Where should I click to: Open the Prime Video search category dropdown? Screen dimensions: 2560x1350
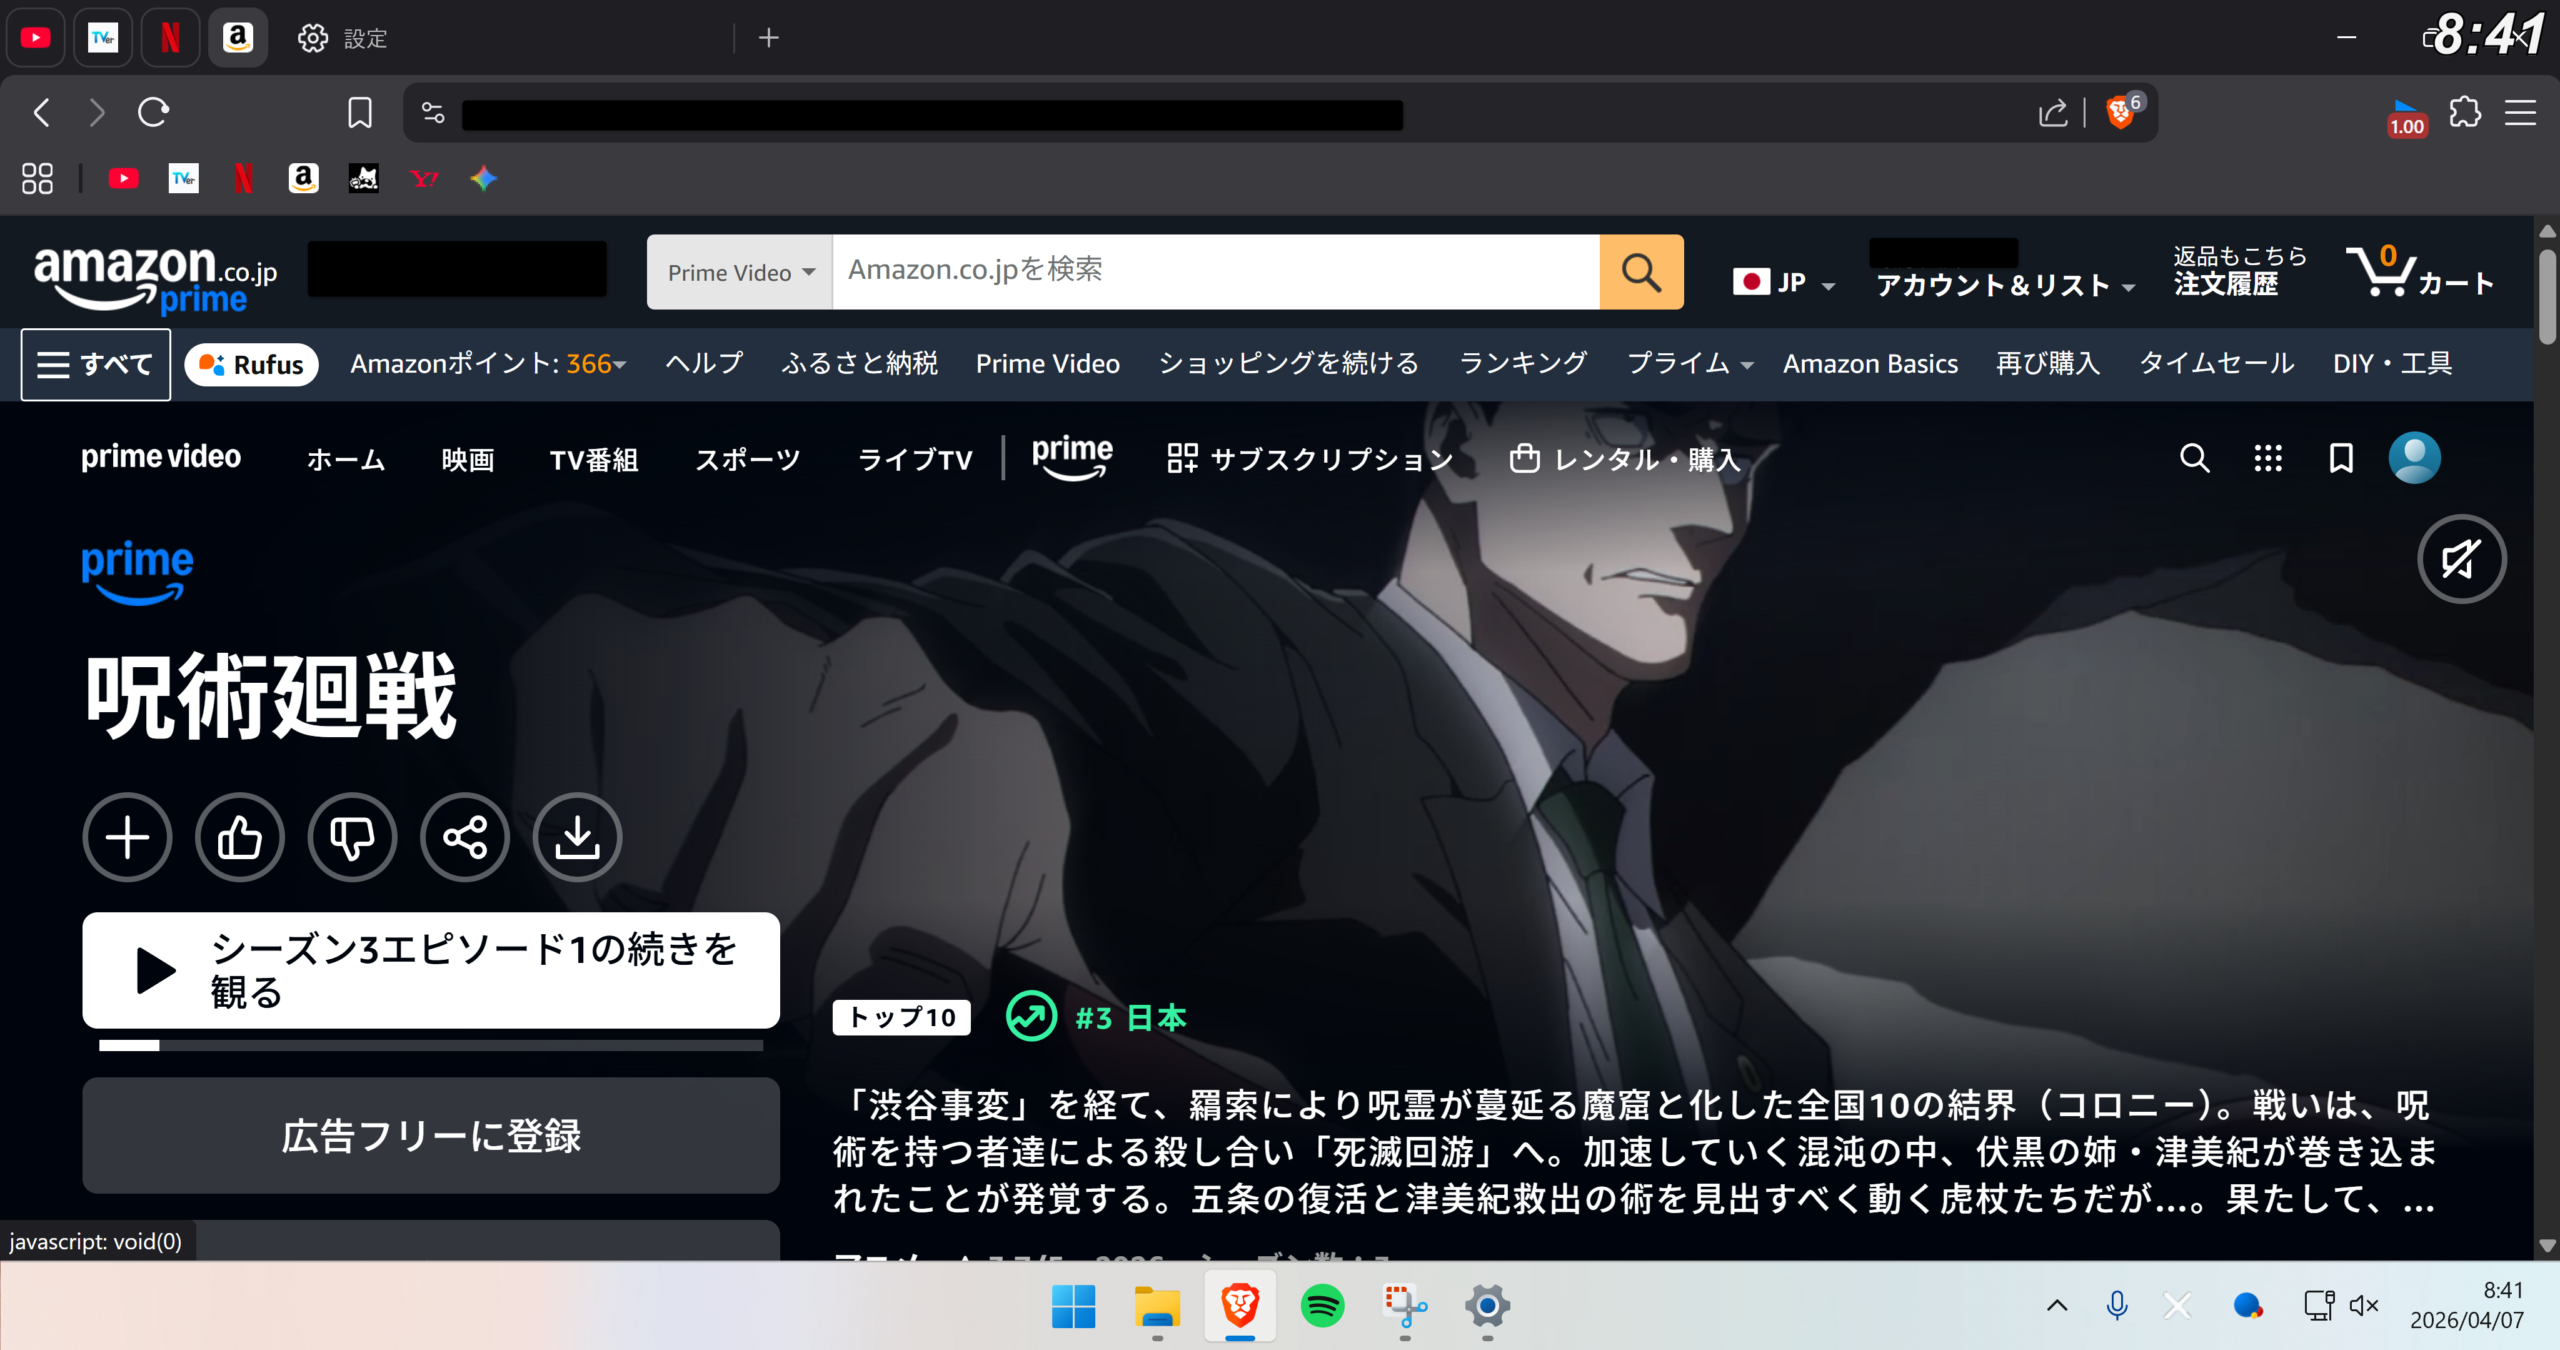(x=740, y=272)
